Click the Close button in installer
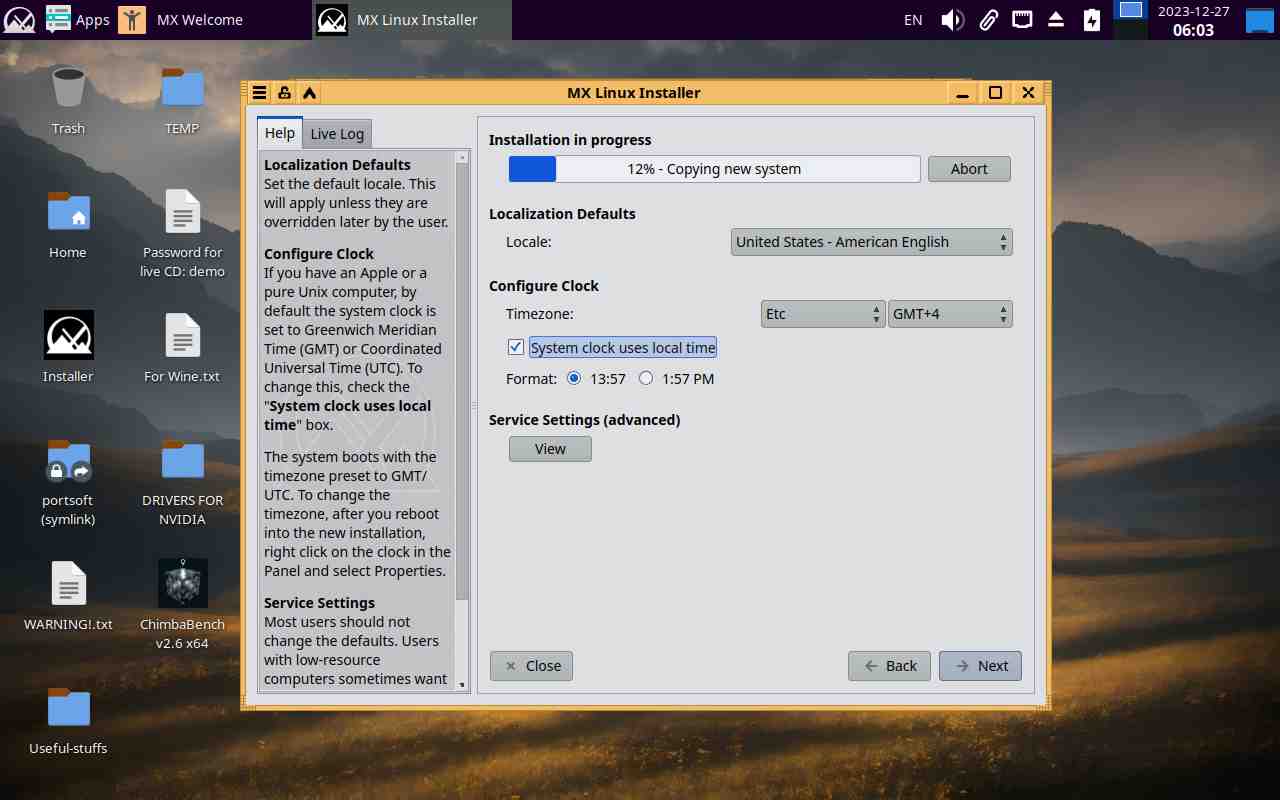Screen dimensions: 1280x800 click(531, 666)
